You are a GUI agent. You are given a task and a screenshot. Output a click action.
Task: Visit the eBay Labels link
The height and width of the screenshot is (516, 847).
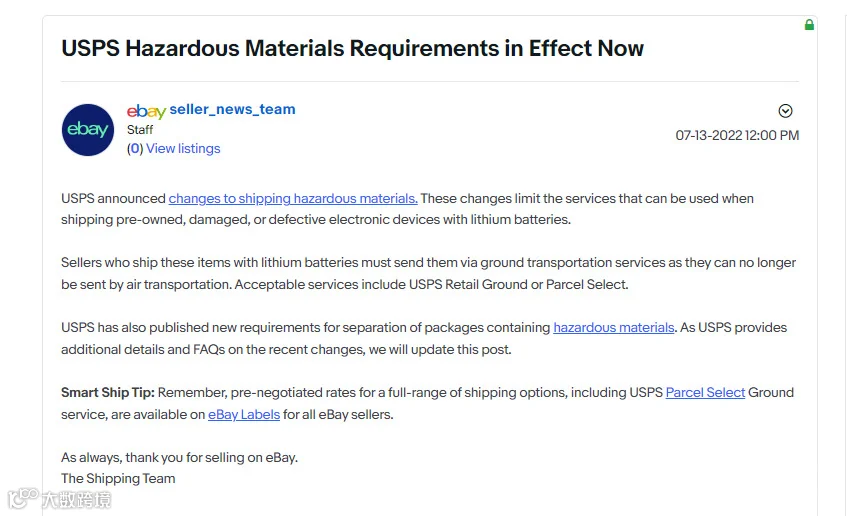tap(244, 414)
